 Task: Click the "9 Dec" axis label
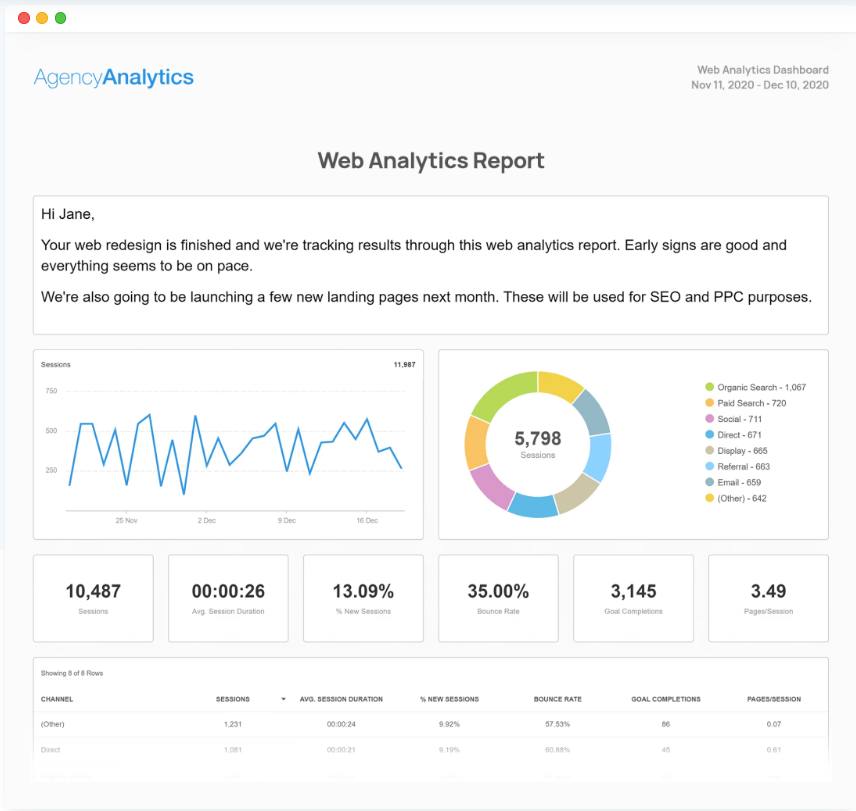[287, 521]
